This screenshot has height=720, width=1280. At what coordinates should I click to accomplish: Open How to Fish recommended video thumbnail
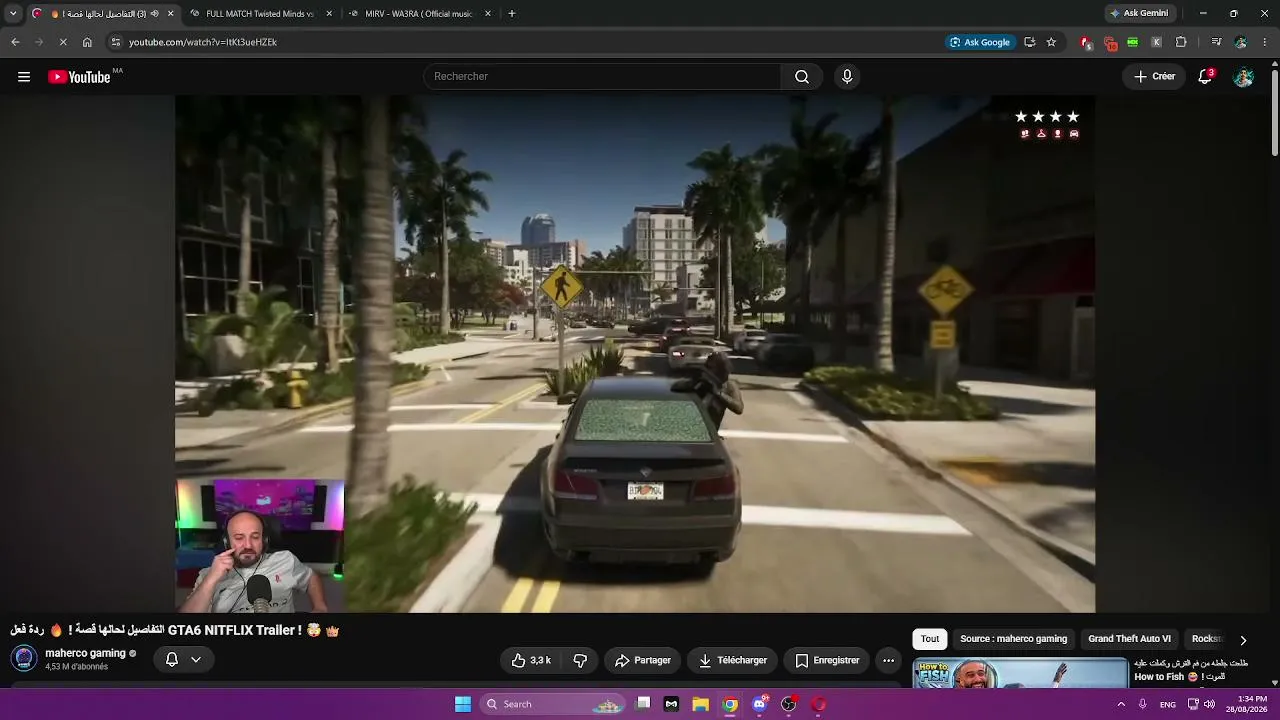pyautogui.click(x=1020, y=674)
